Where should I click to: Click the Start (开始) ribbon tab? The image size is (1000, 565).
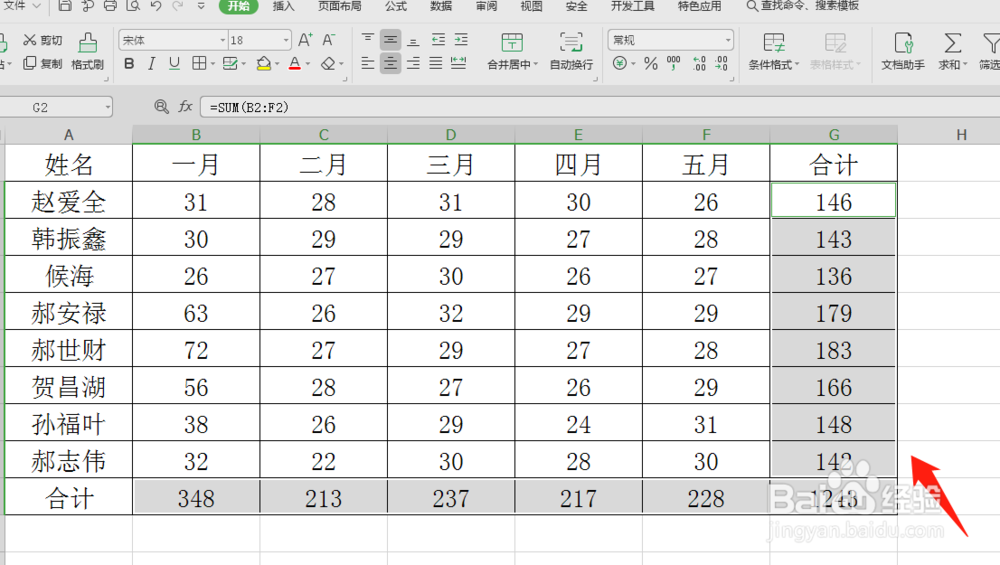click(239, 6)
